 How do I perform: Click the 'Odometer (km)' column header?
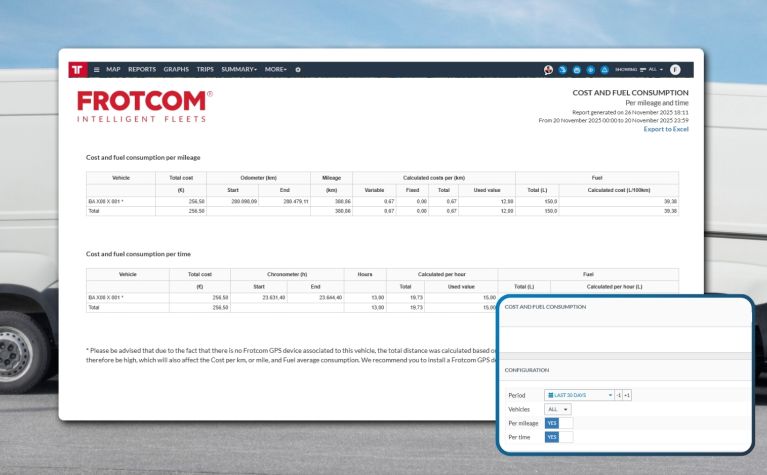(x=258, y=178)
